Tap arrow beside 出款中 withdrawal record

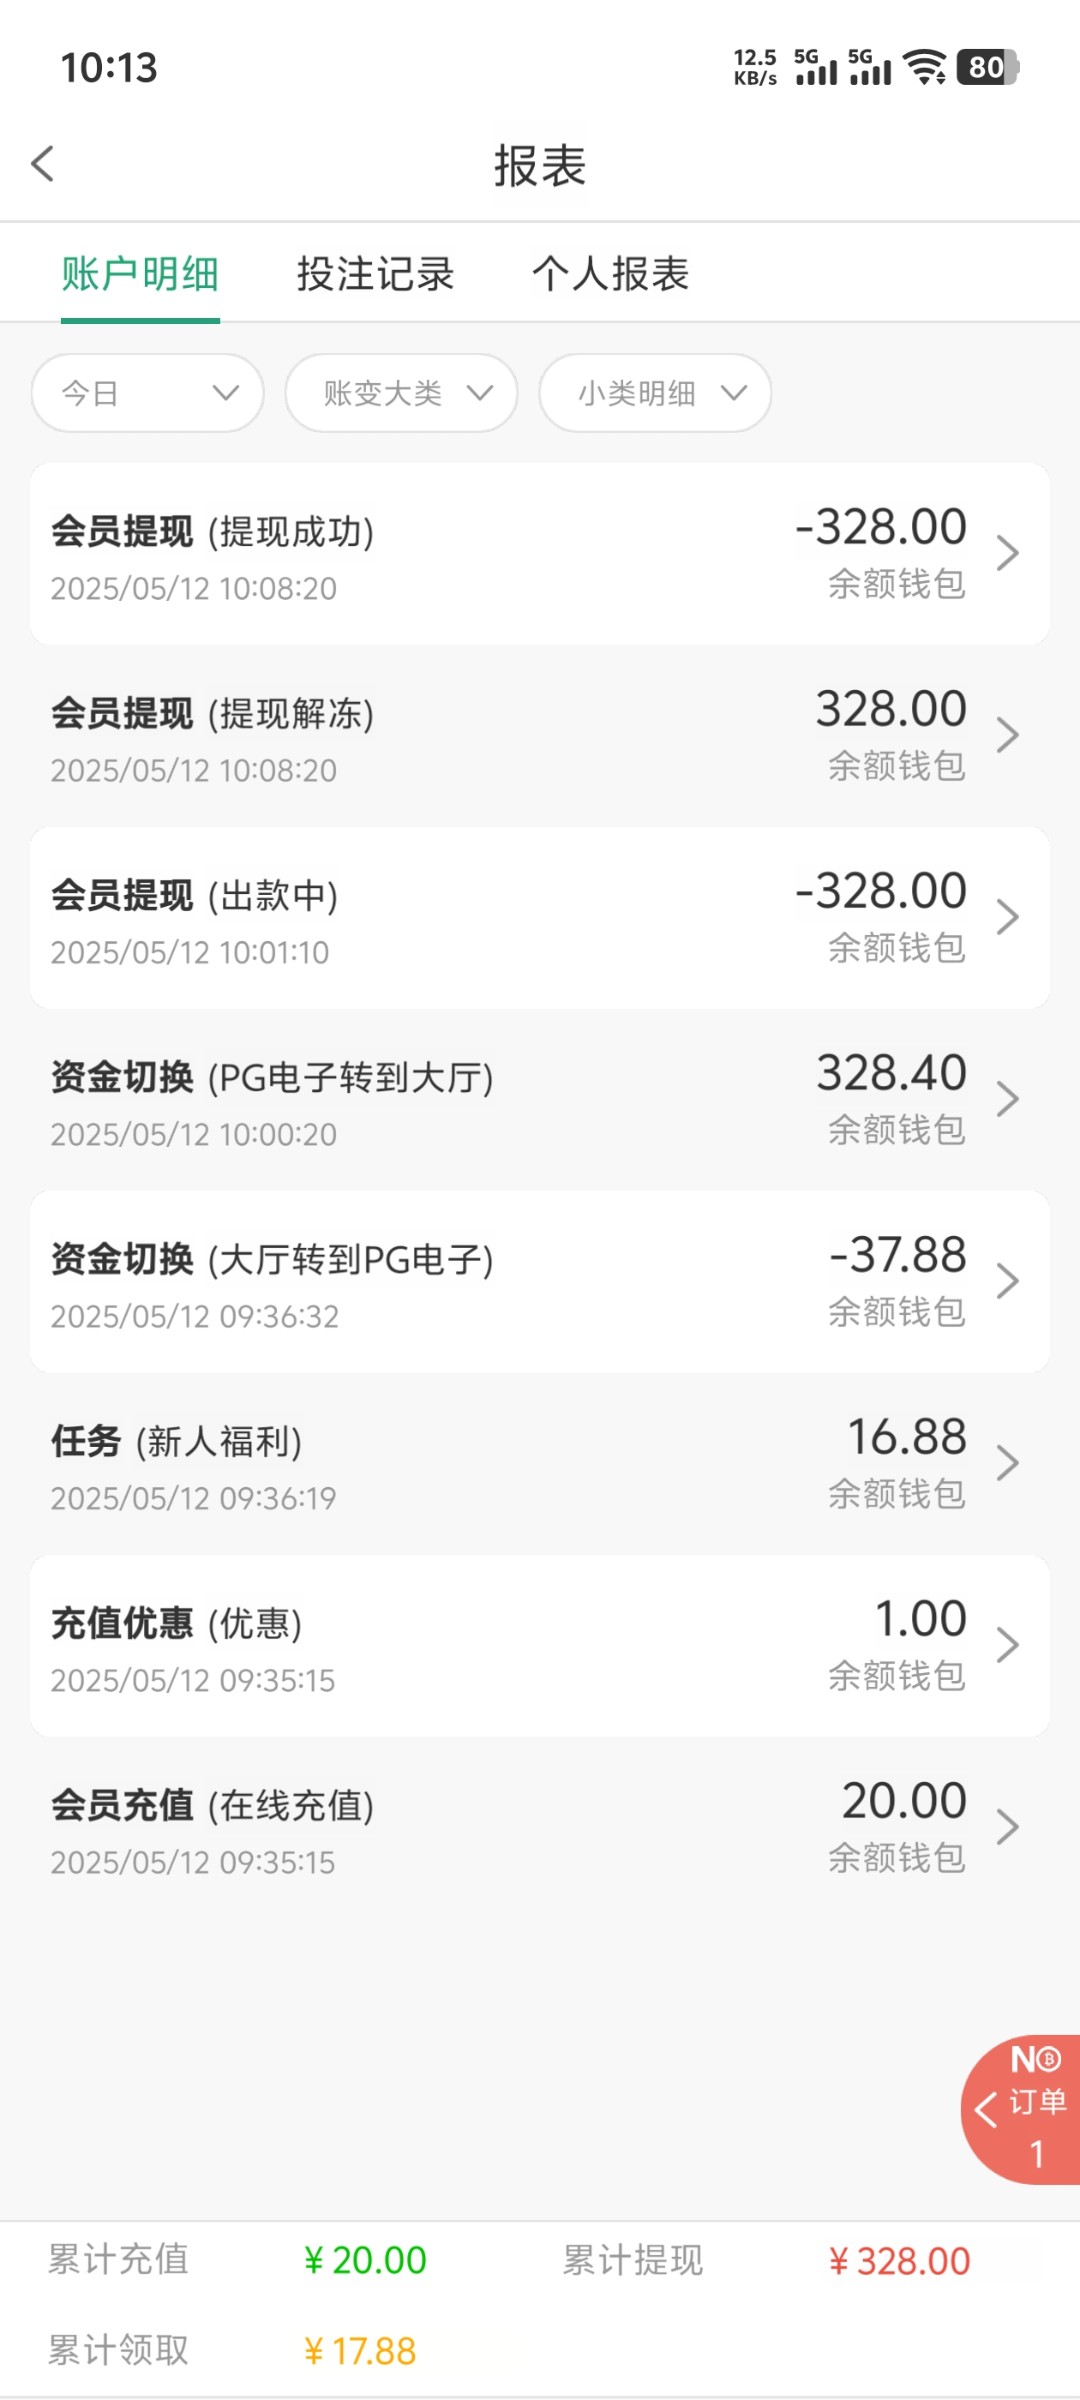(1007, 917)
